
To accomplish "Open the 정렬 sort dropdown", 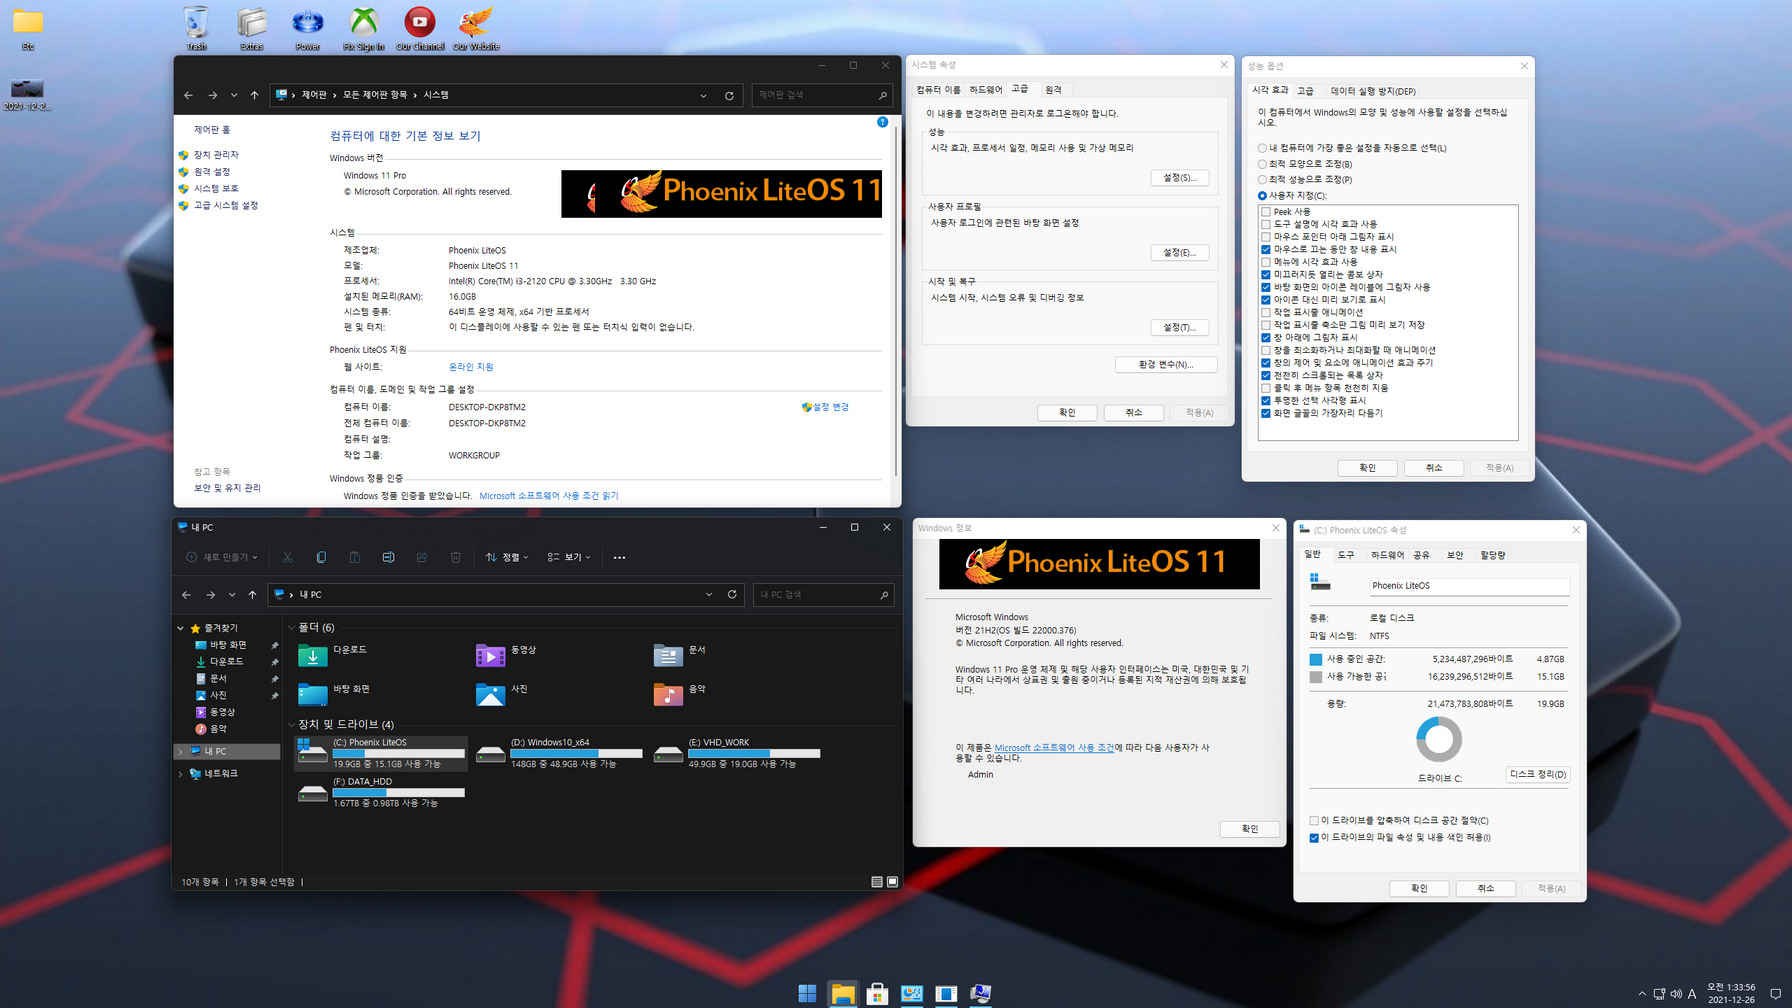I will (x=507, y=557).
